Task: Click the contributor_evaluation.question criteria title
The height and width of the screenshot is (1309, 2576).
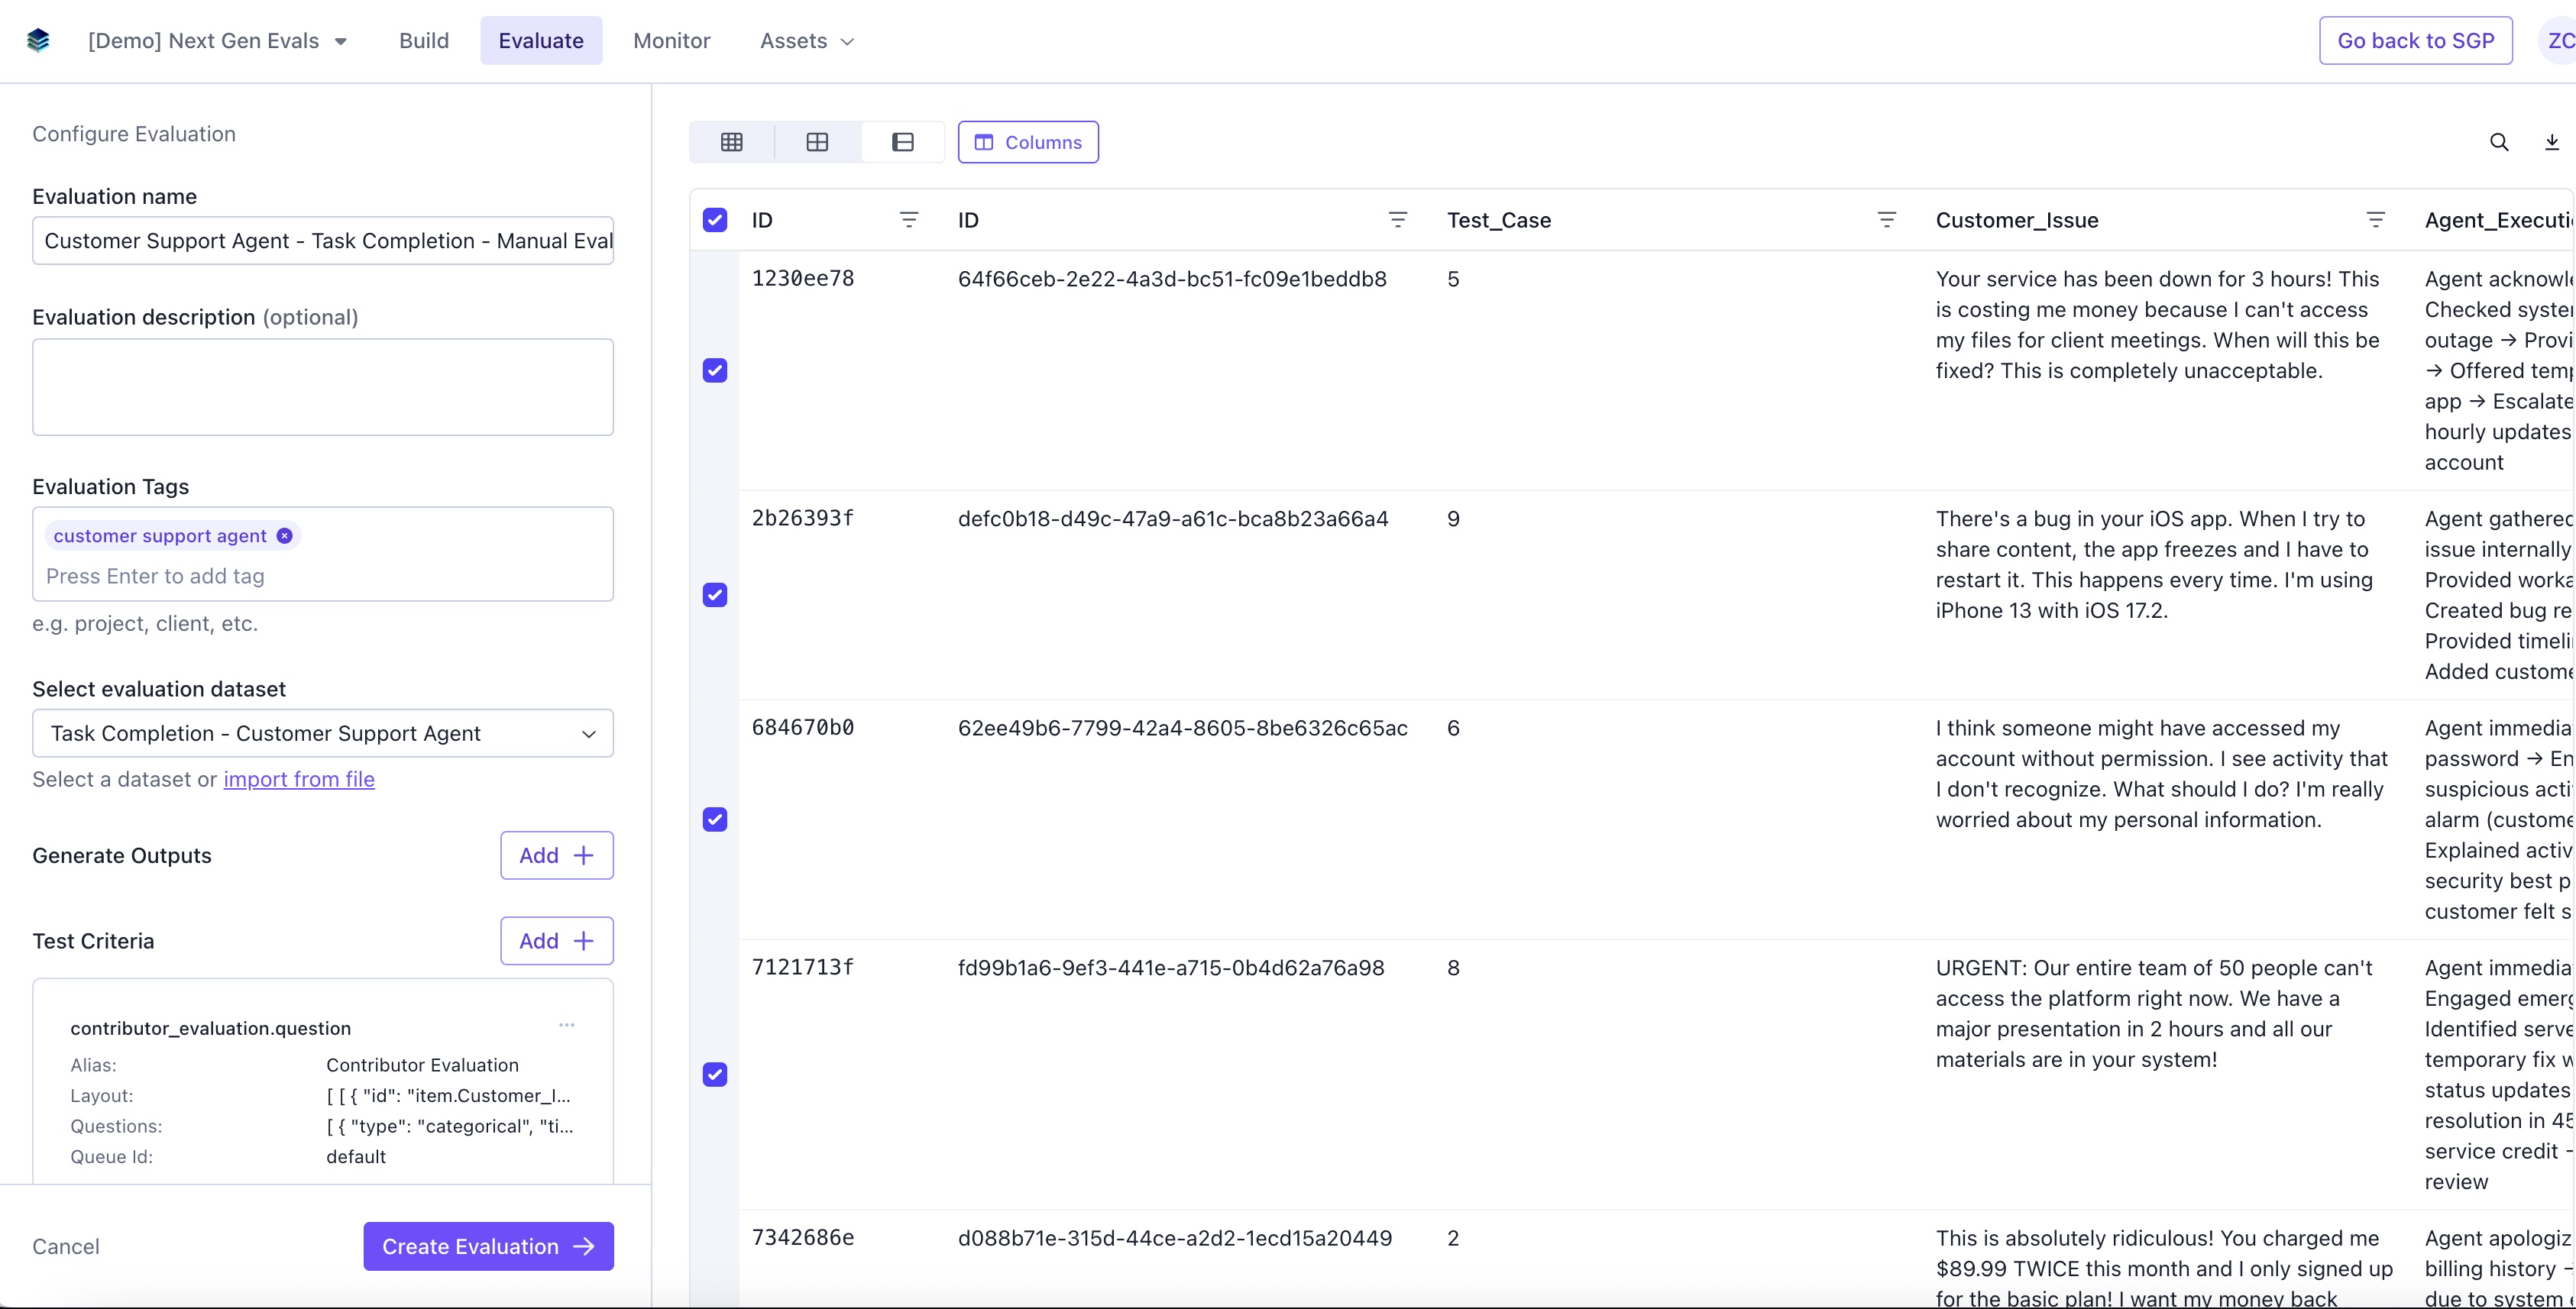Action: [x=210, y=1028]
